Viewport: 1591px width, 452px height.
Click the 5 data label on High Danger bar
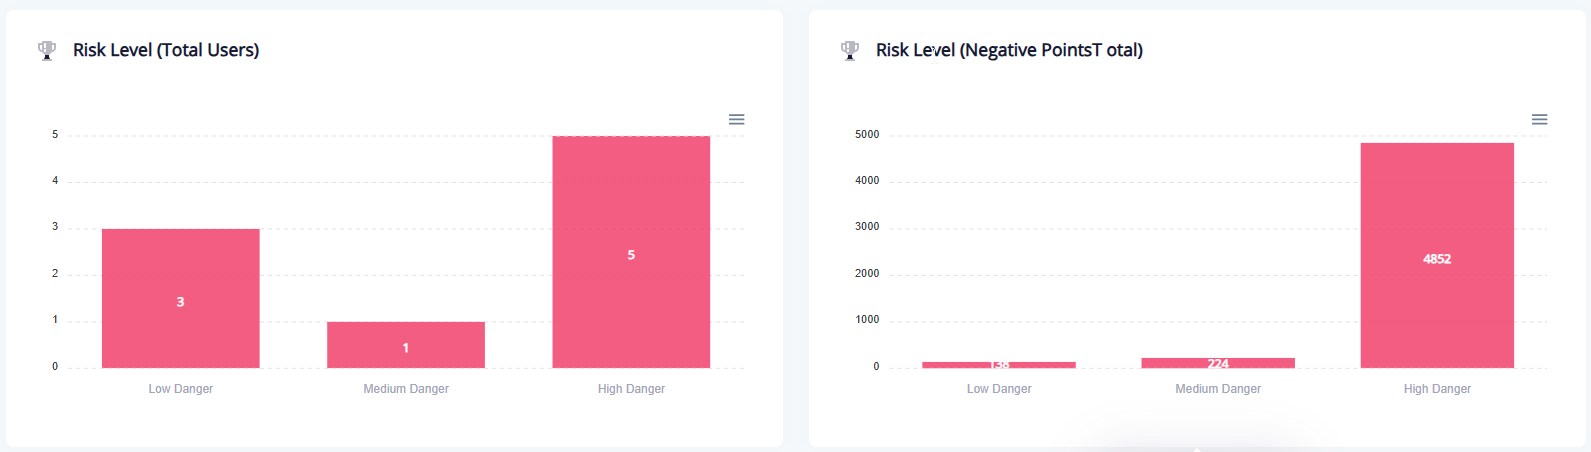pos(631,255)
